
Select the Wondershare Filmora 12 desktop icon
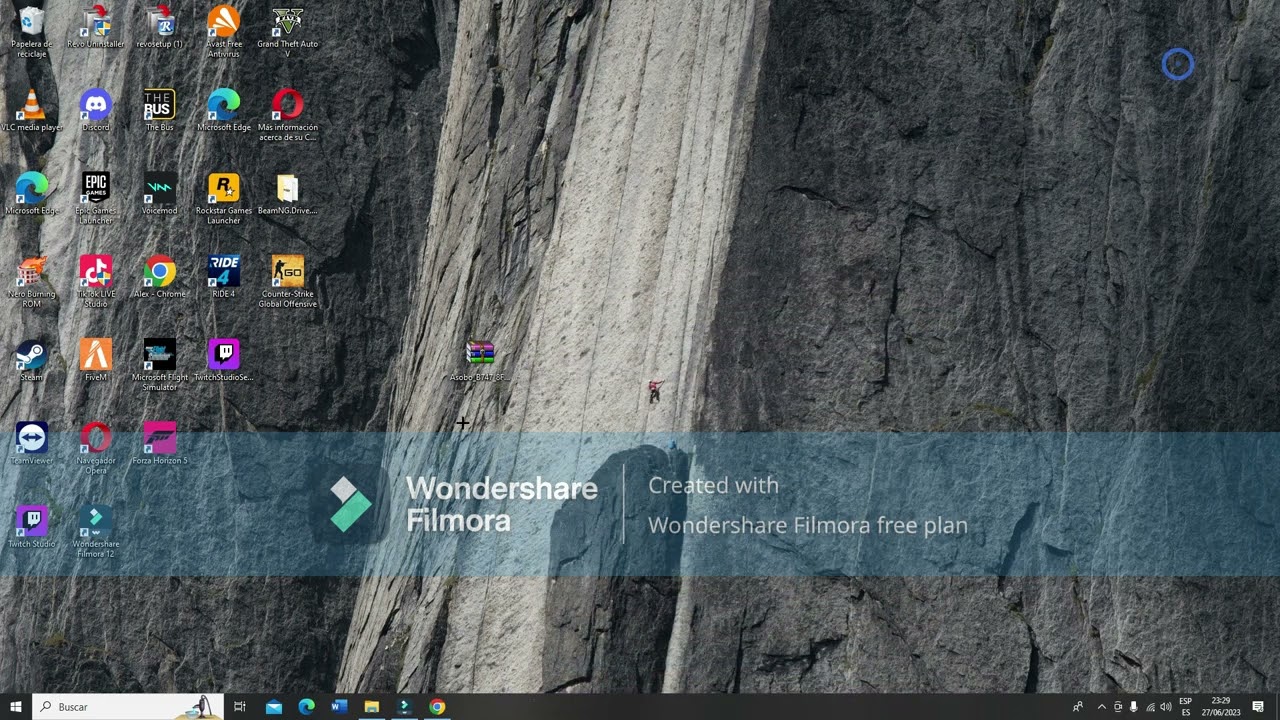click(96, 530)
